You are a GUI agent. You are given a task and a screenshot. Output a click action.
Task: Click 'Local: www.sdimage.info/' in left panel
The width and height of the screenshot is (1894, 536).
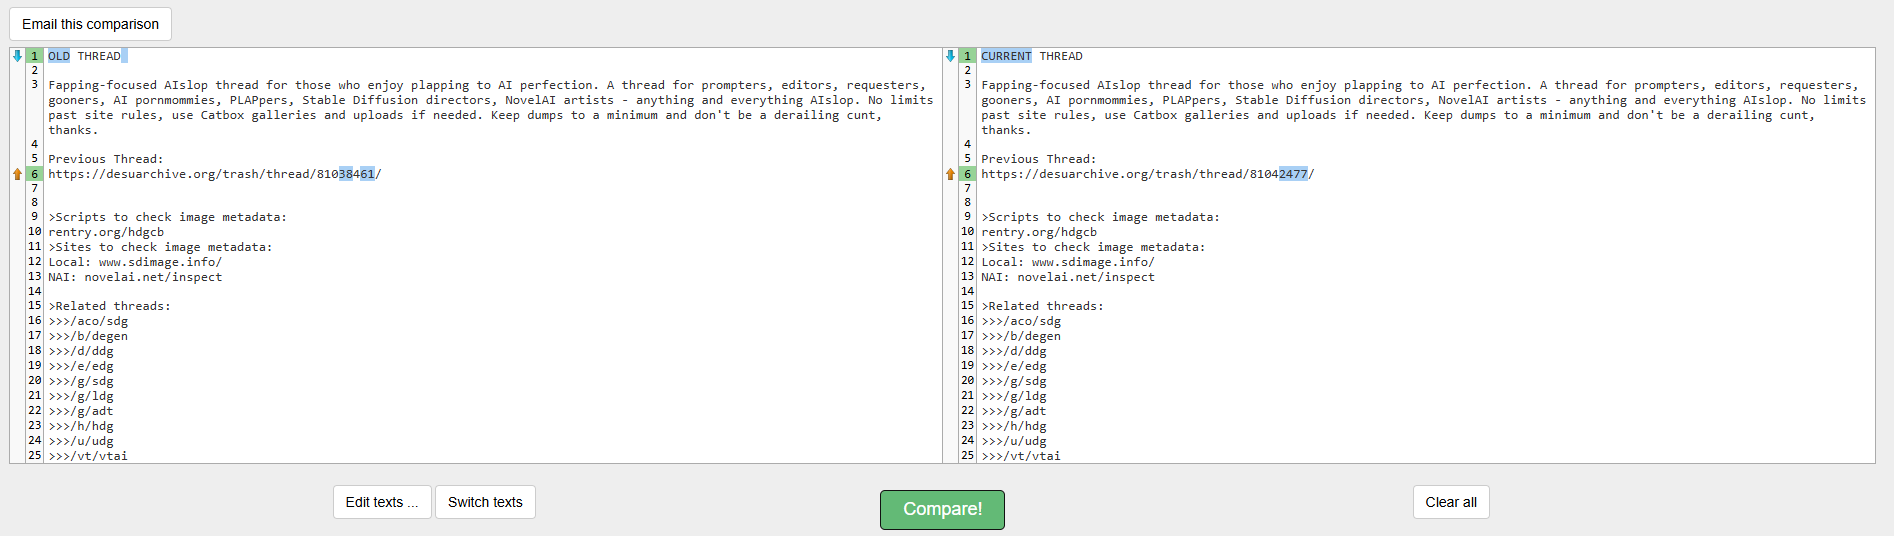(x=135, y=262)
